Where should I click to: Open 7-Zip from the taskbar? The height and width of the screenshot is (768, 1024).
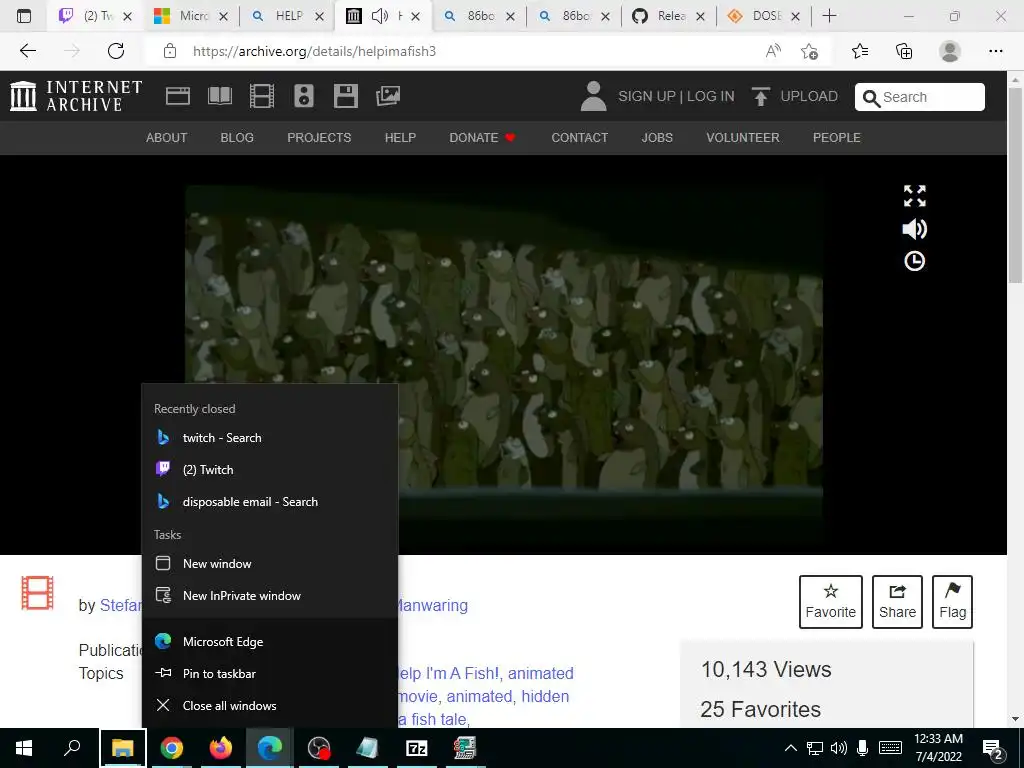click(x=417, y=748)
